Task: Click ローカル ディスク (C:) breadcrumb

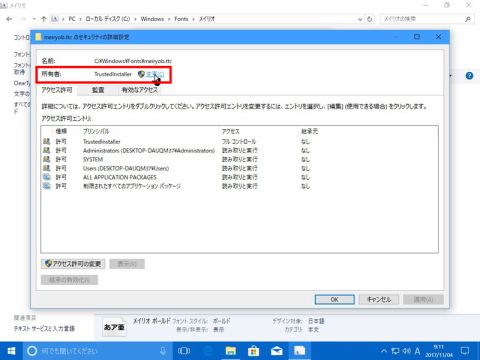Action: tap(108, 19)
